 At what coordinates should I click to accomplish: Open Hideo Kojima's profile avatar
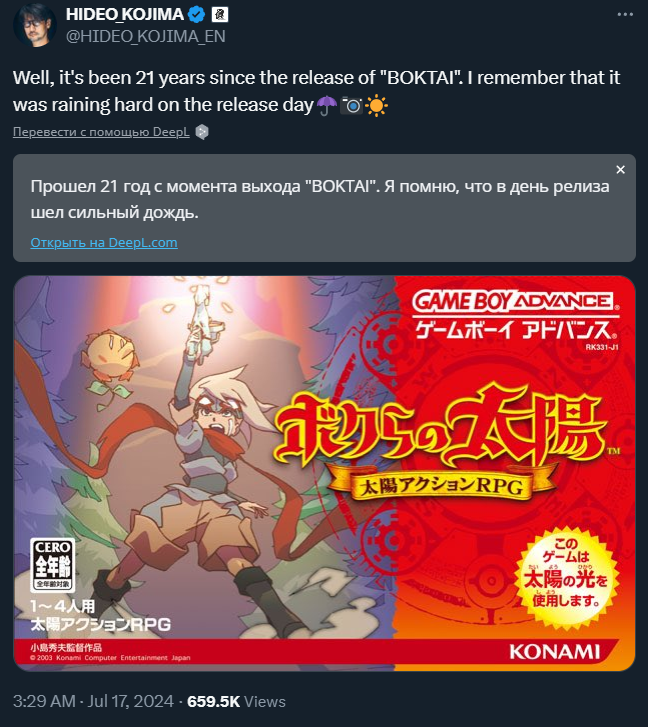pos(35,25)
